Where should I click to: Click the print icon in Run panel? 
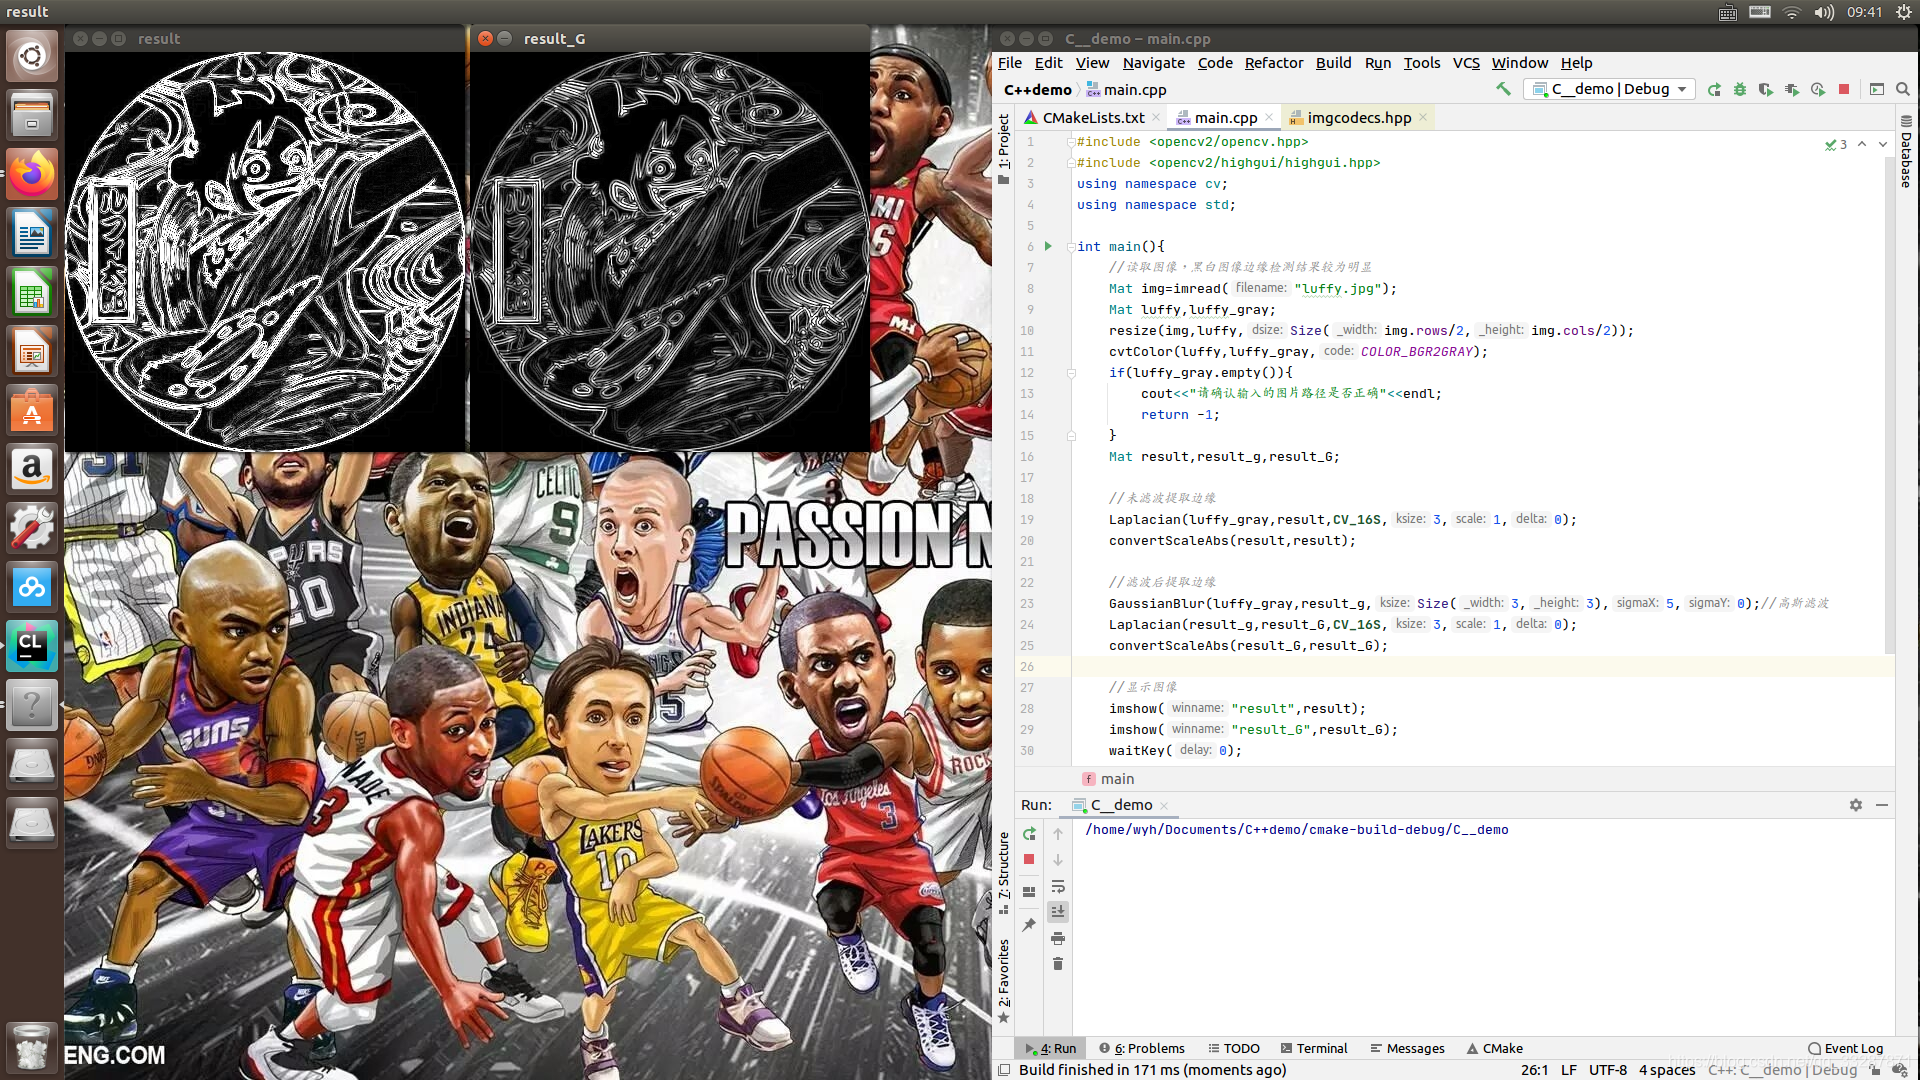click(x=1058, y=938)
